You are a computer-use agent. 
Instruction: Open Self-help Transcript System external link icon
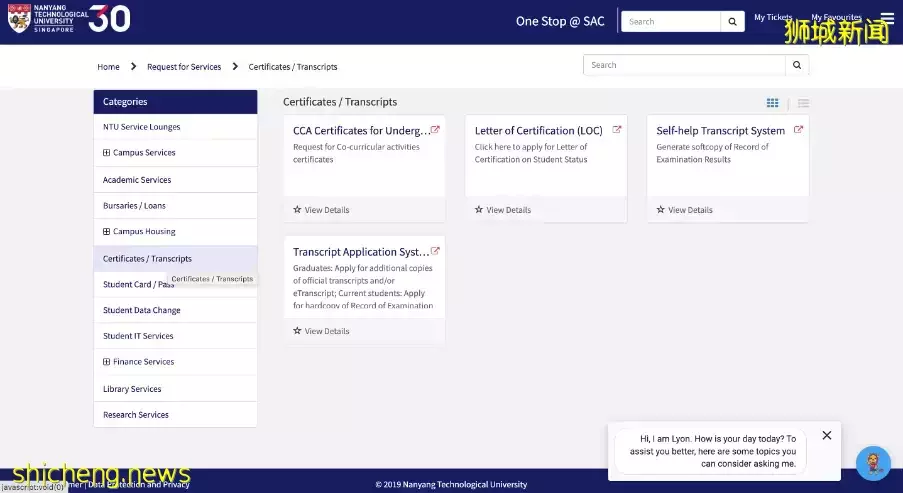pyautogui.click(x=798, y=130)
